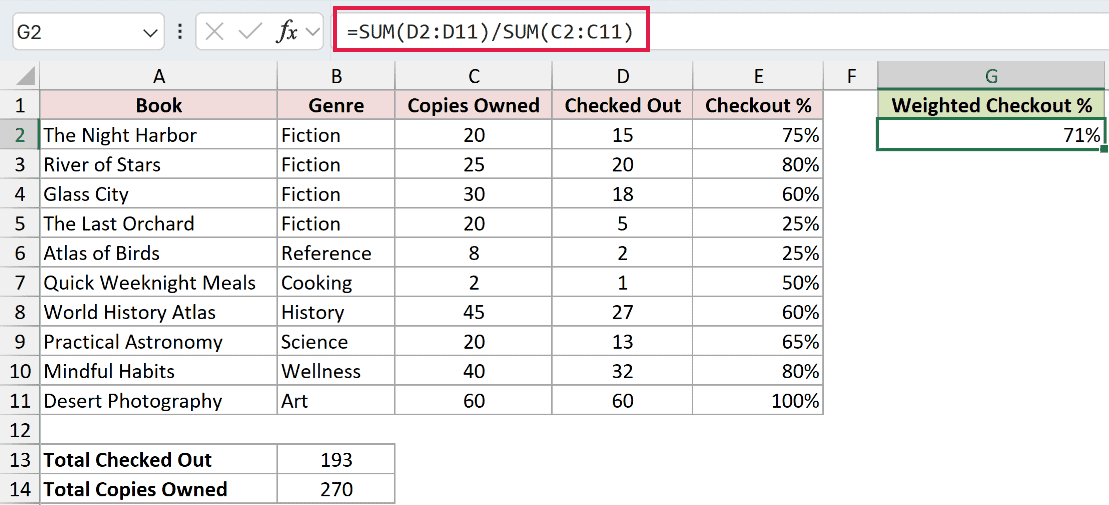The image size is (1109, 505).
Task: Click Practical Astronomy cell
Action: pyautogui.click(x=158, y=342)
